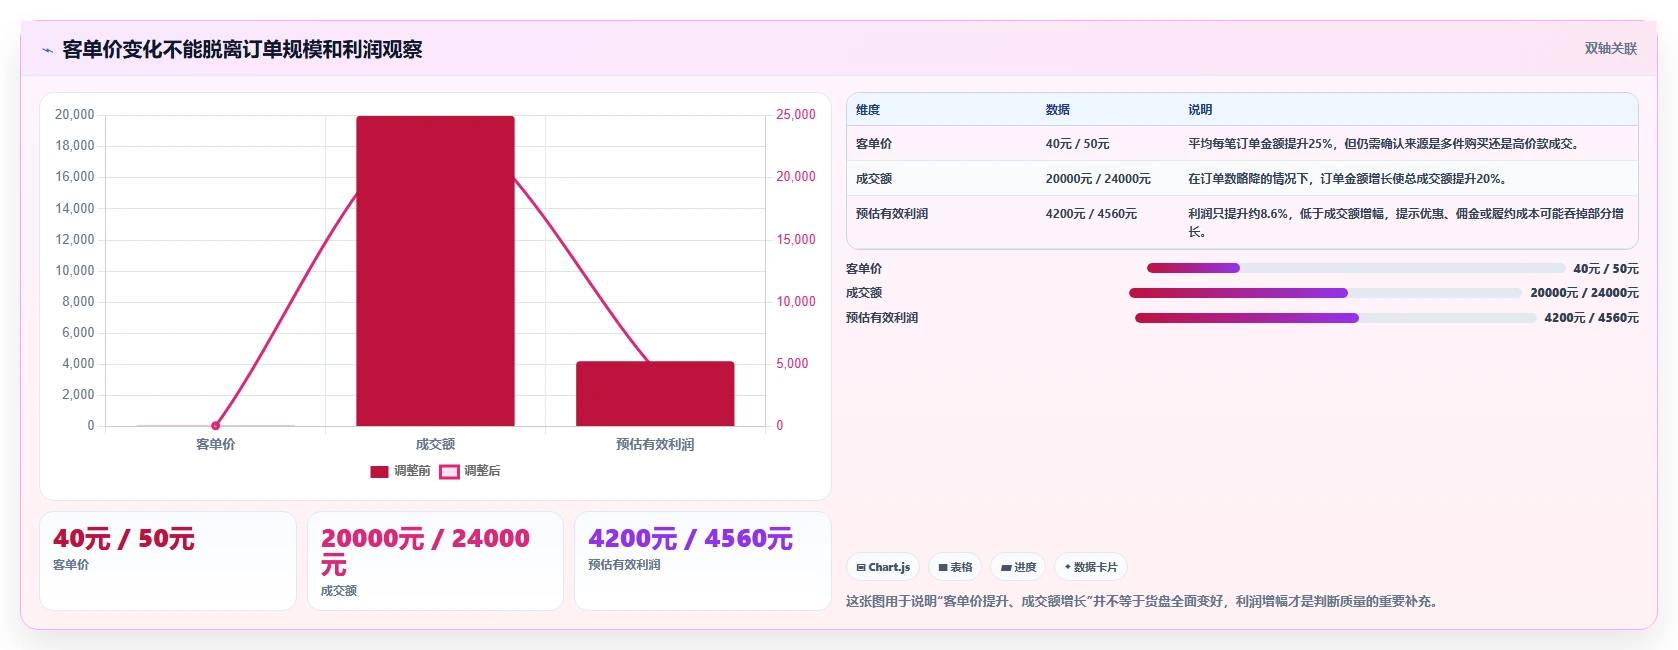Click the table value 20000元 / 24000元
The image size is (1678, 650).
(x=1098, y=179)
